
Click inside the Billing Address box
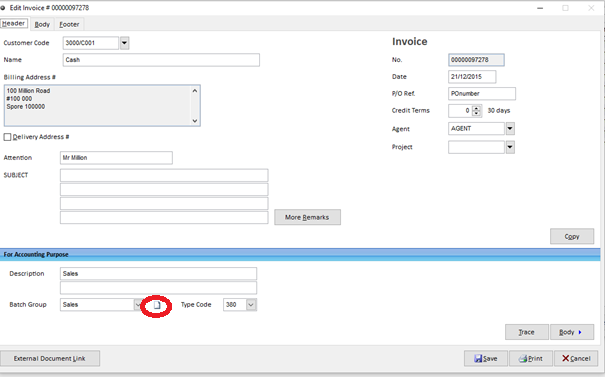tap(102, 106)
